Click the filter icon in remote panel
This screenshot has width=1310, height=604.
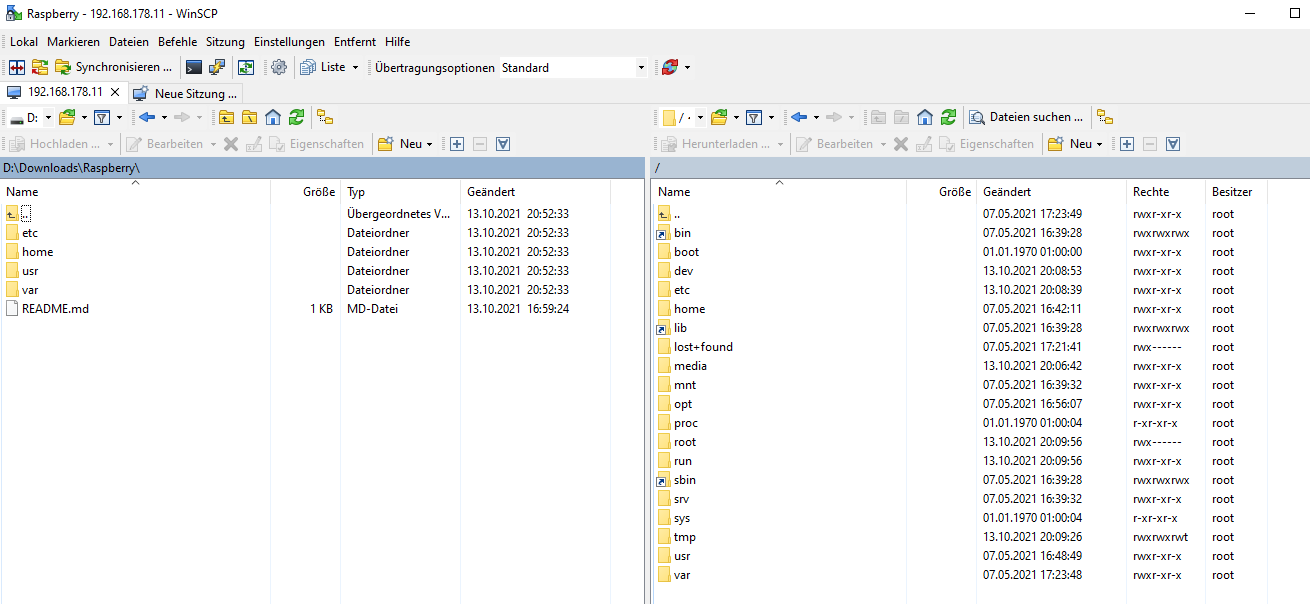tap(753, 117)
